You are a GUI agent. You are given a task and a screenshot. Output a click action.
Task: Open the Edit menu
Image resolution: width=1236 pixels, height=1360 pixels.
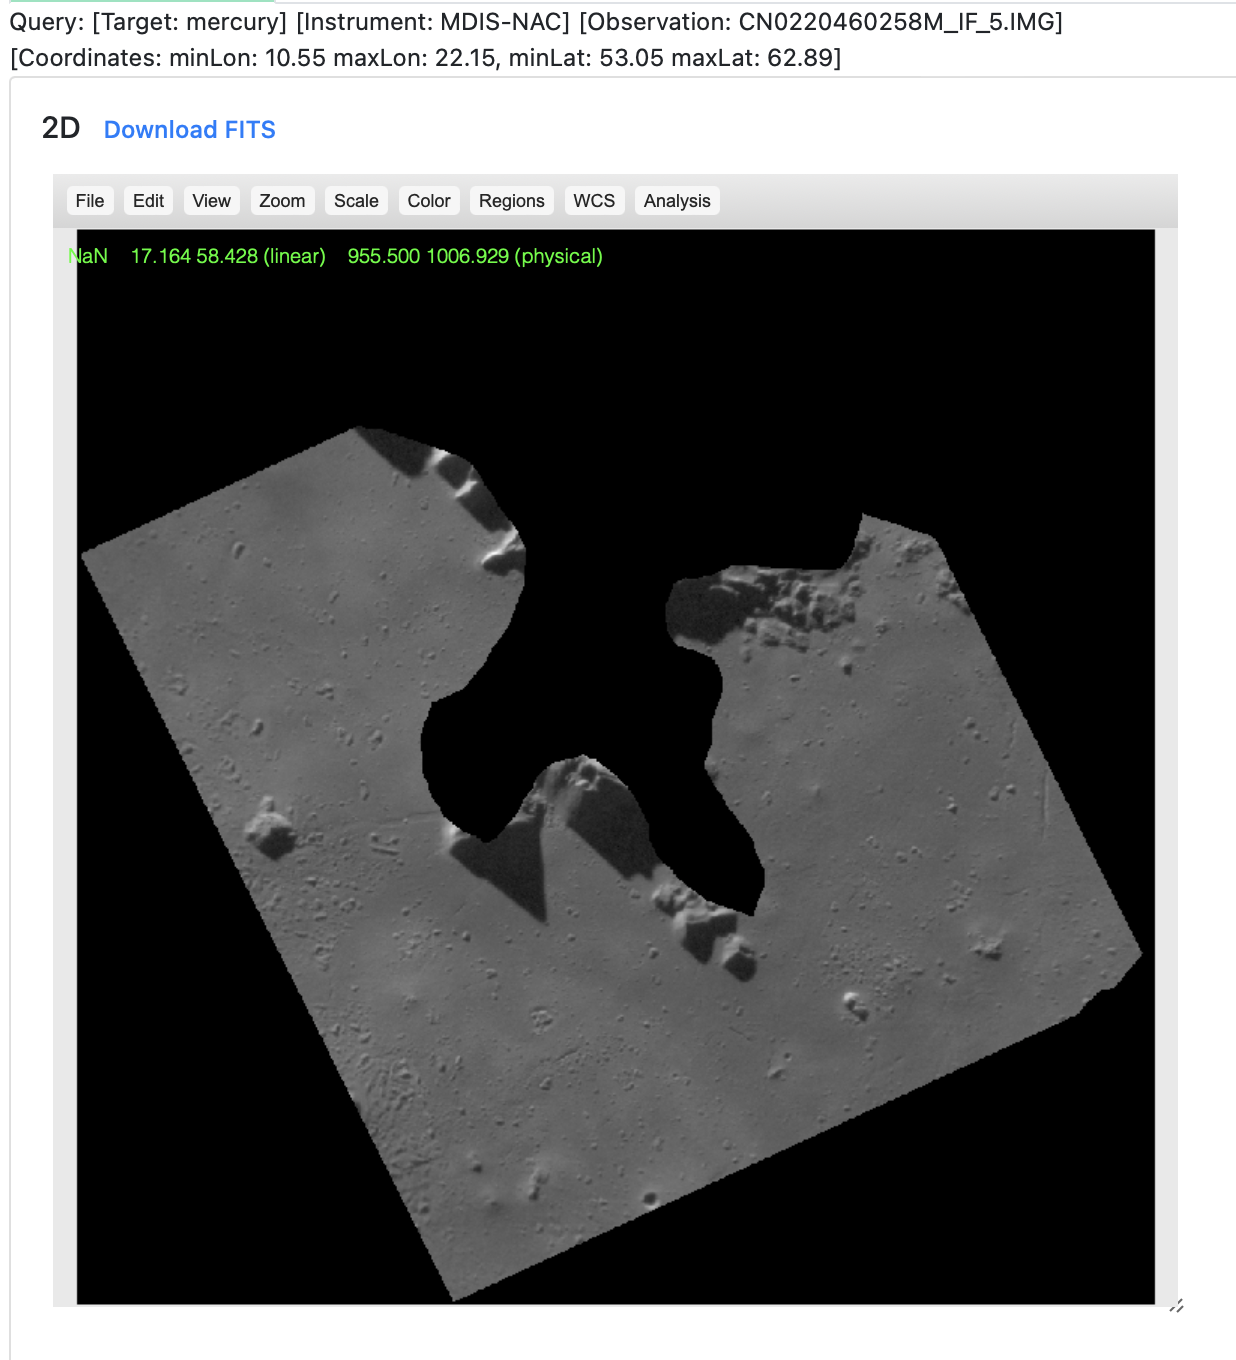(x=148, y=201)
